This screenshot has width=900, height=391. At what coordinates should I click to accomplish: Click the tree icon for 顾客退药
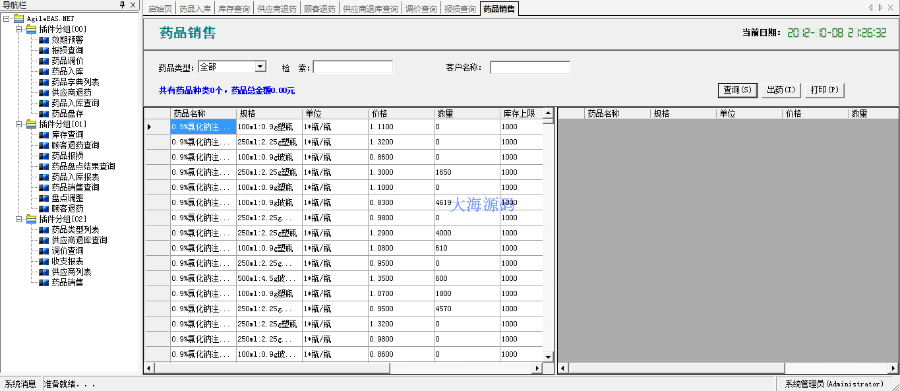coord(44,208)
